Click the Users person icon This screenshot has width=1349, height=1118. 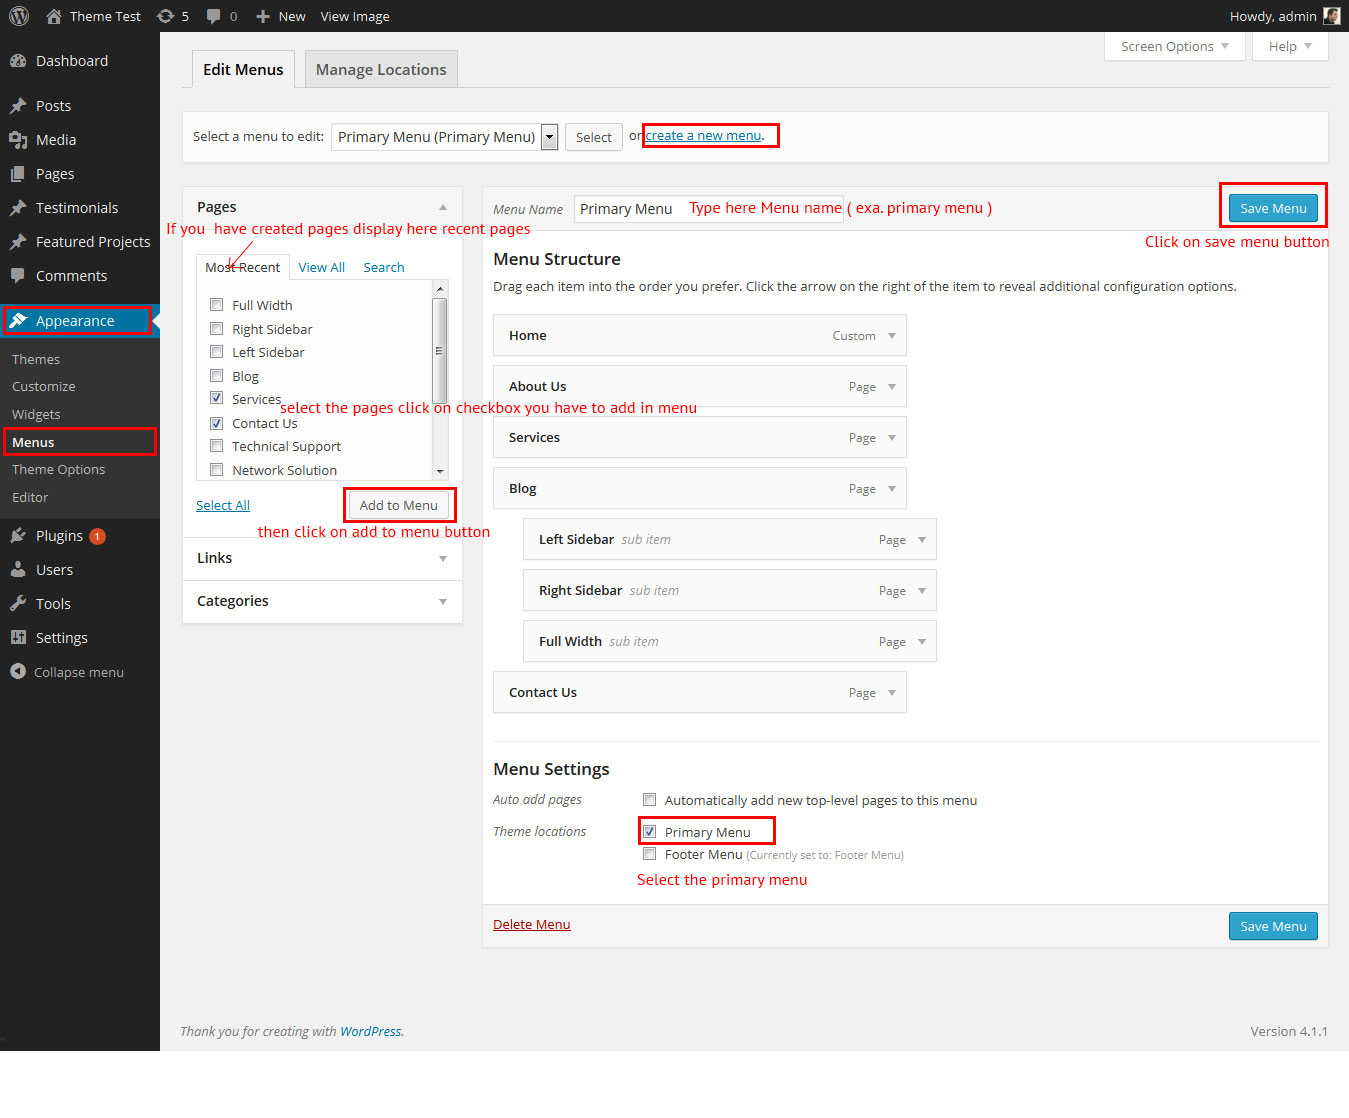point(18,570)
